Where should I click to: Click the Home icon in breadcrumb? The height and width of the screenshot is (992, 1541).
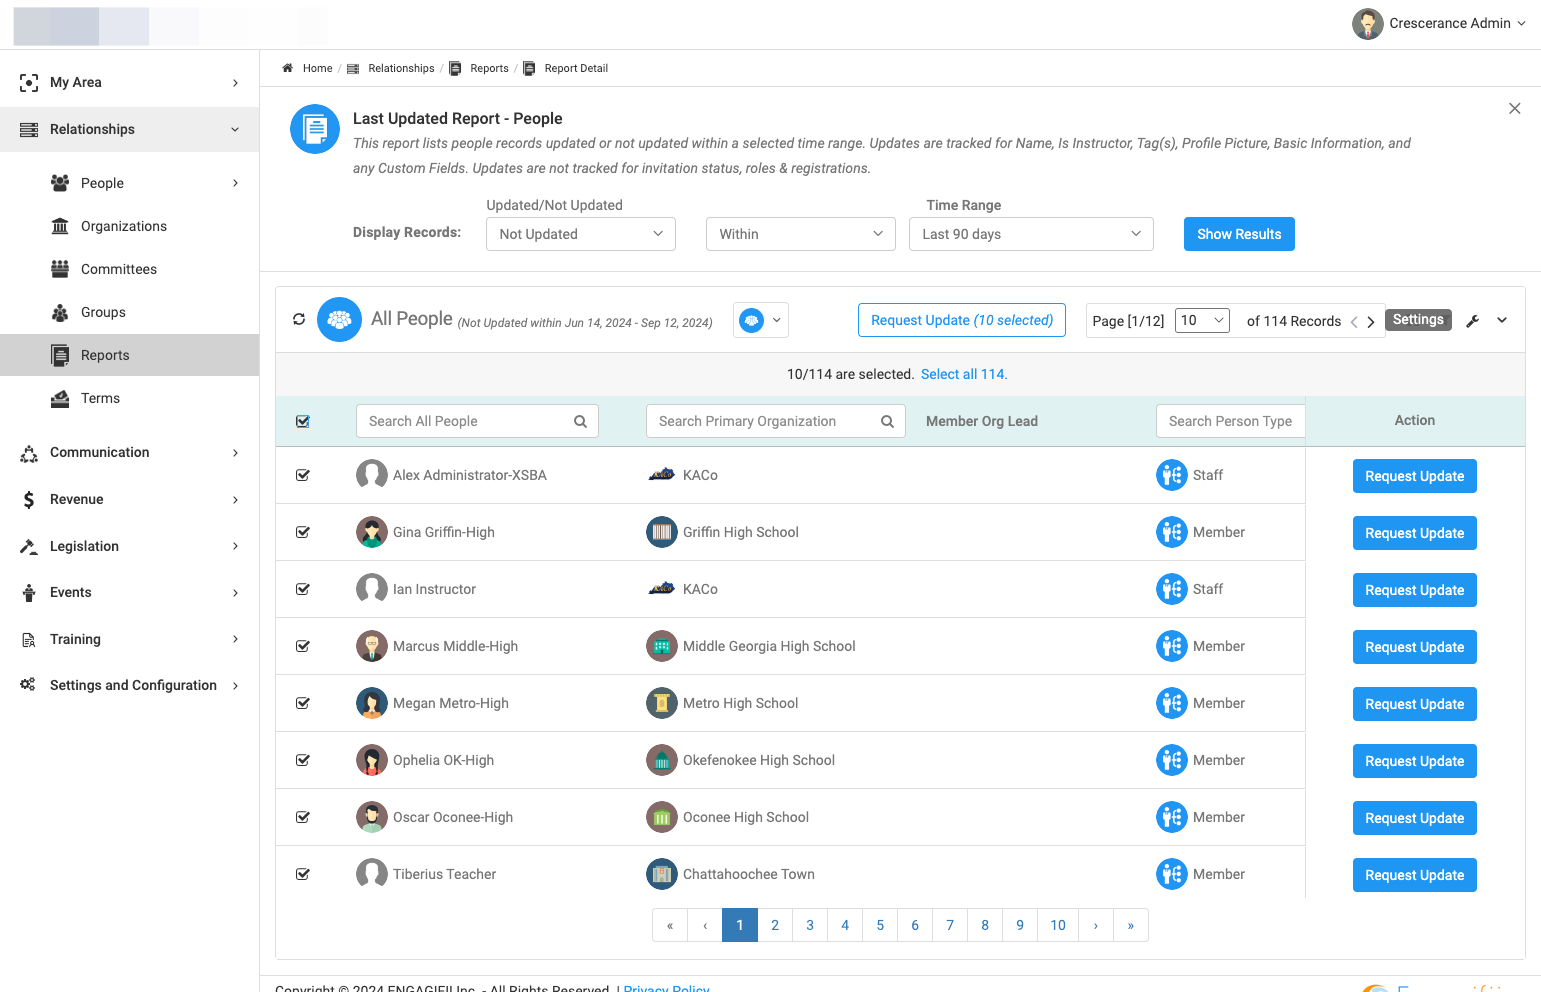click(288, 68)
